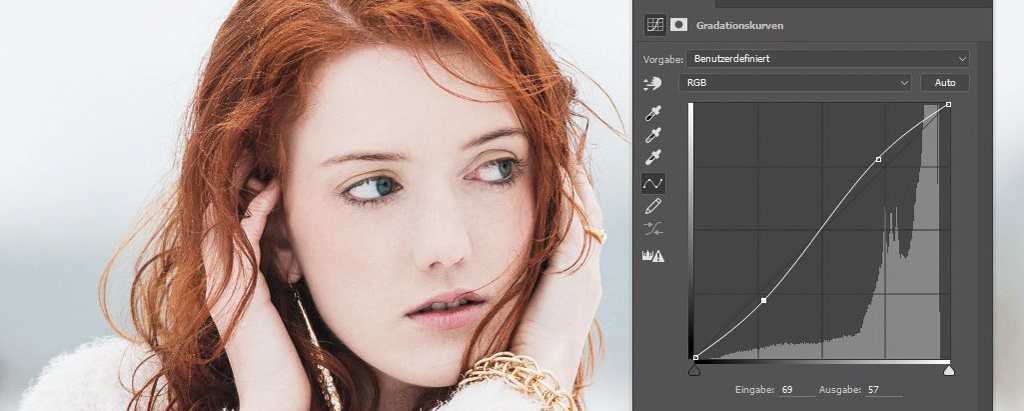Pick the white point eyedropper
Screen dimensions: 1024x411
pos(653,157)
